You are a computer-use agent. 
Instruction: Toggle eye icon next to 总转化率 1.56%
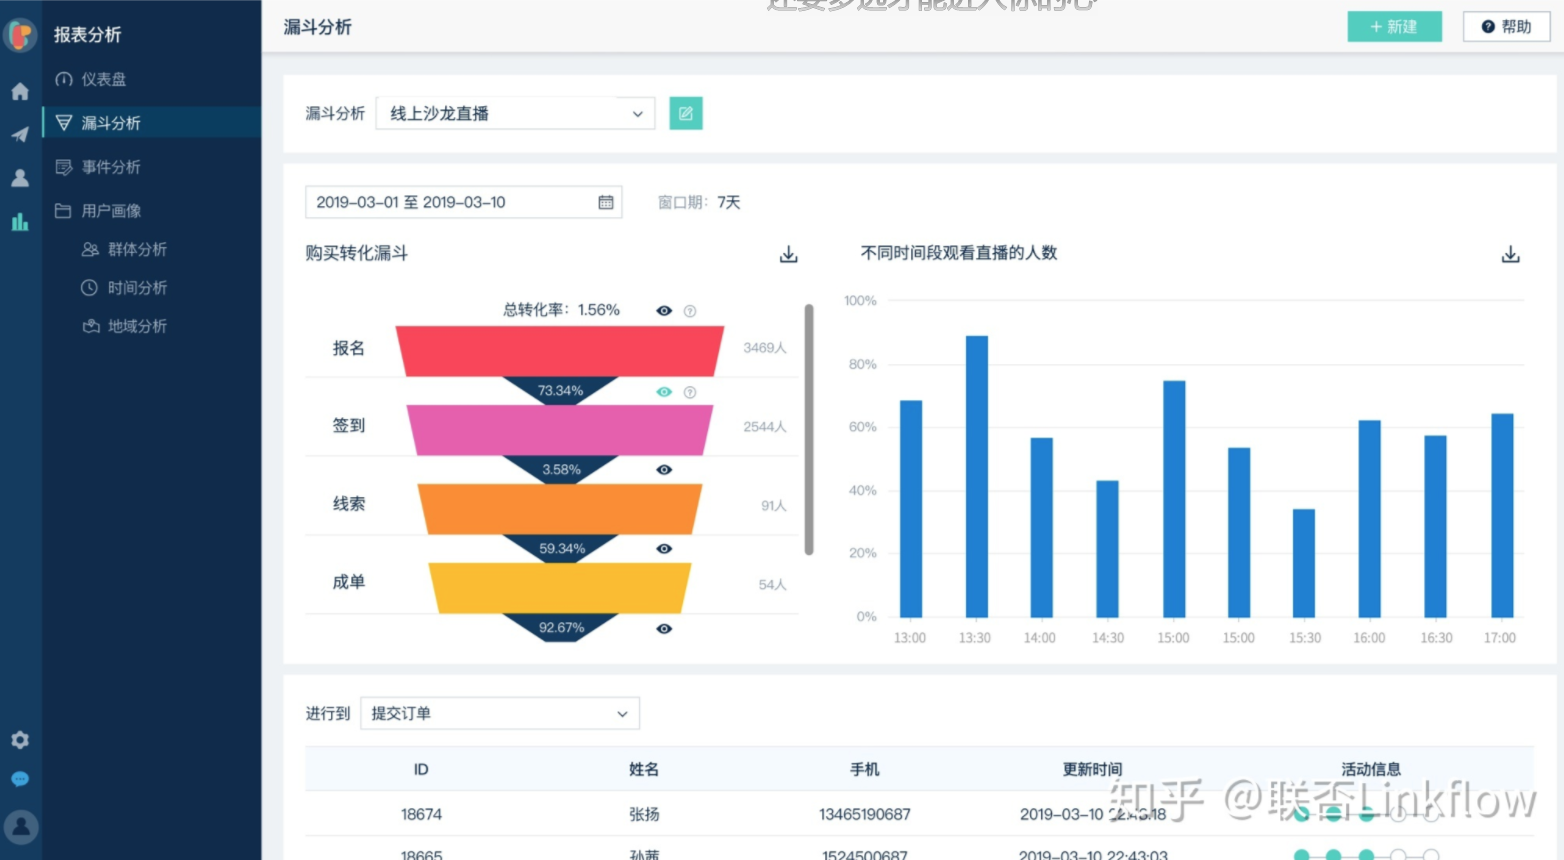[x=664, y=311]
